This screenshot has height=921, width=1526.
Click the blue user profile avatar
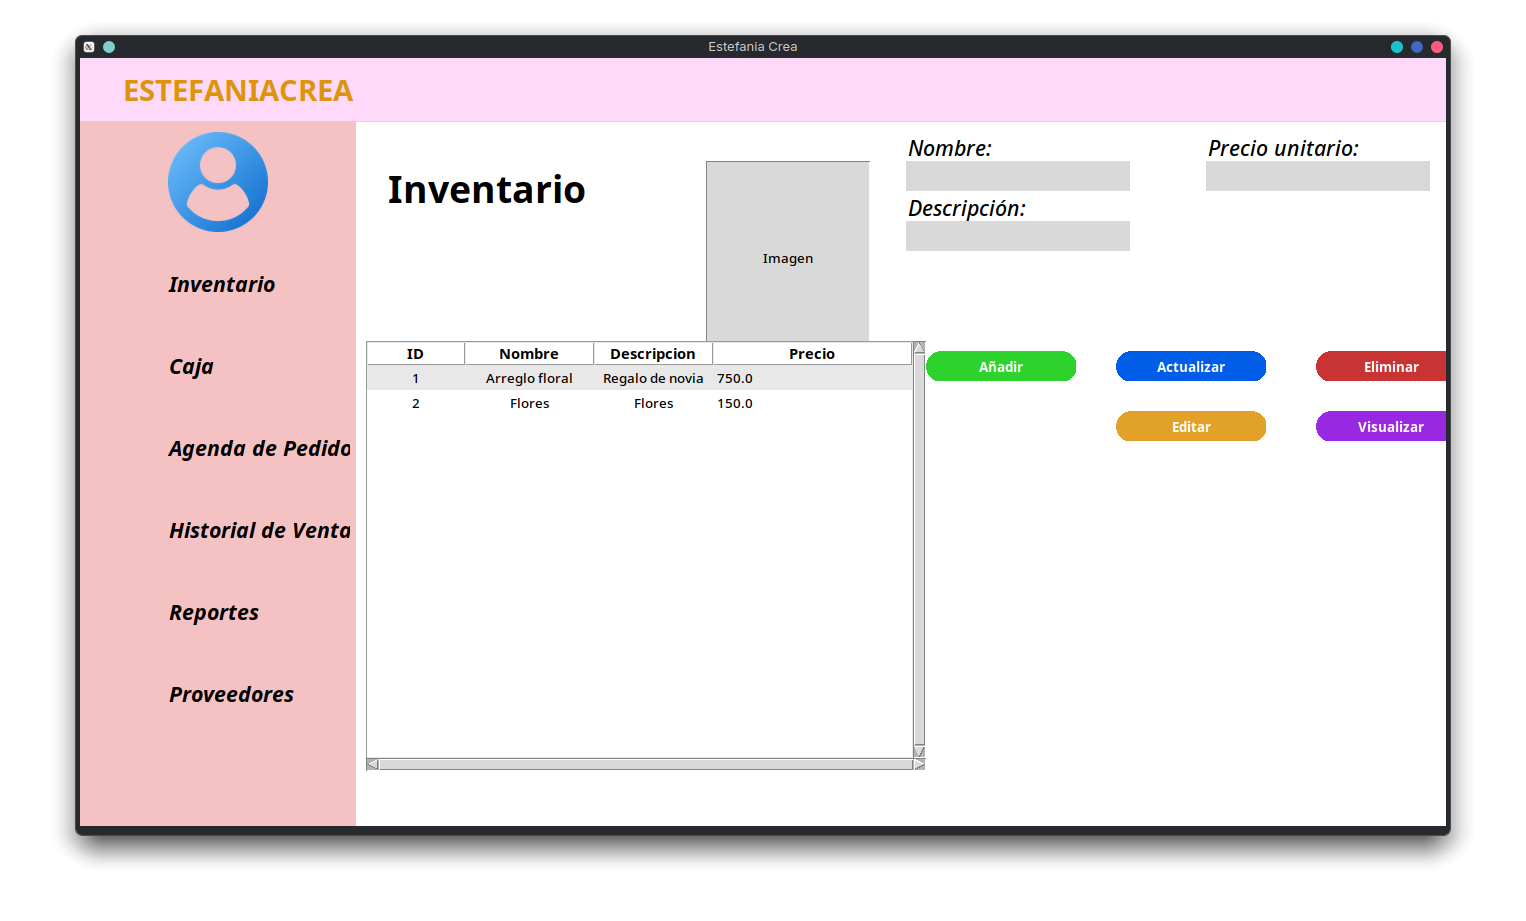click(218, 182)
